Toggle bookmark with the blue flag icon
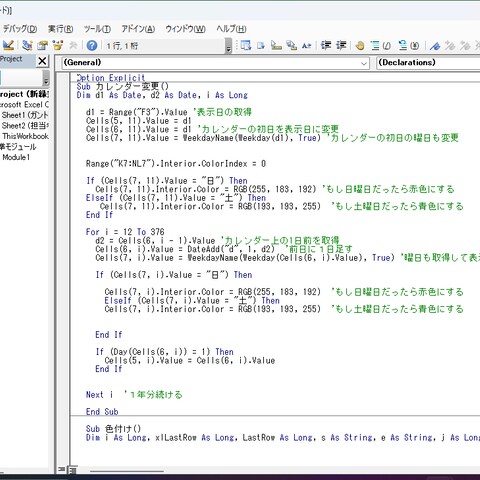 coord(435,45)
